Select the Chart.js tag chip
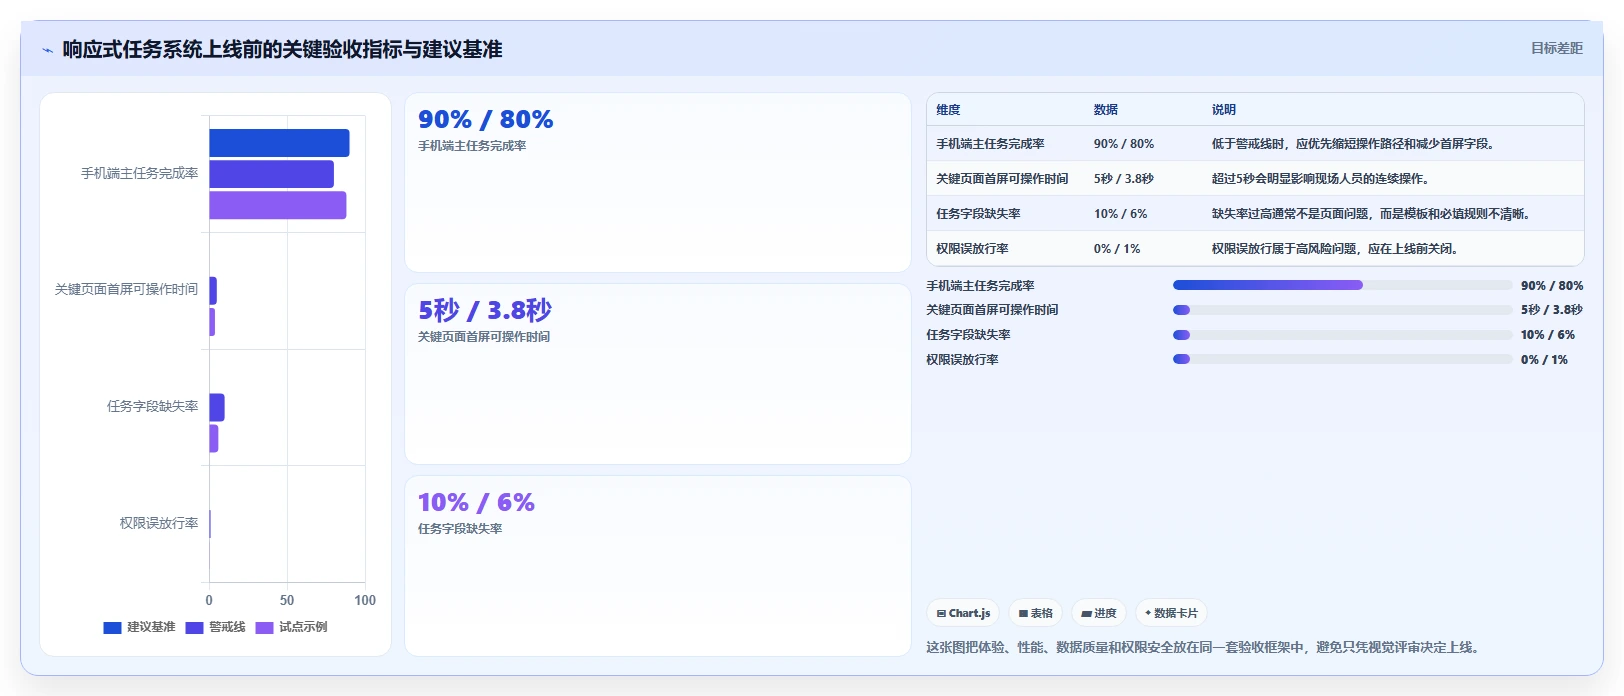This screenshot has width=1624, height=696. pos(963,613)
